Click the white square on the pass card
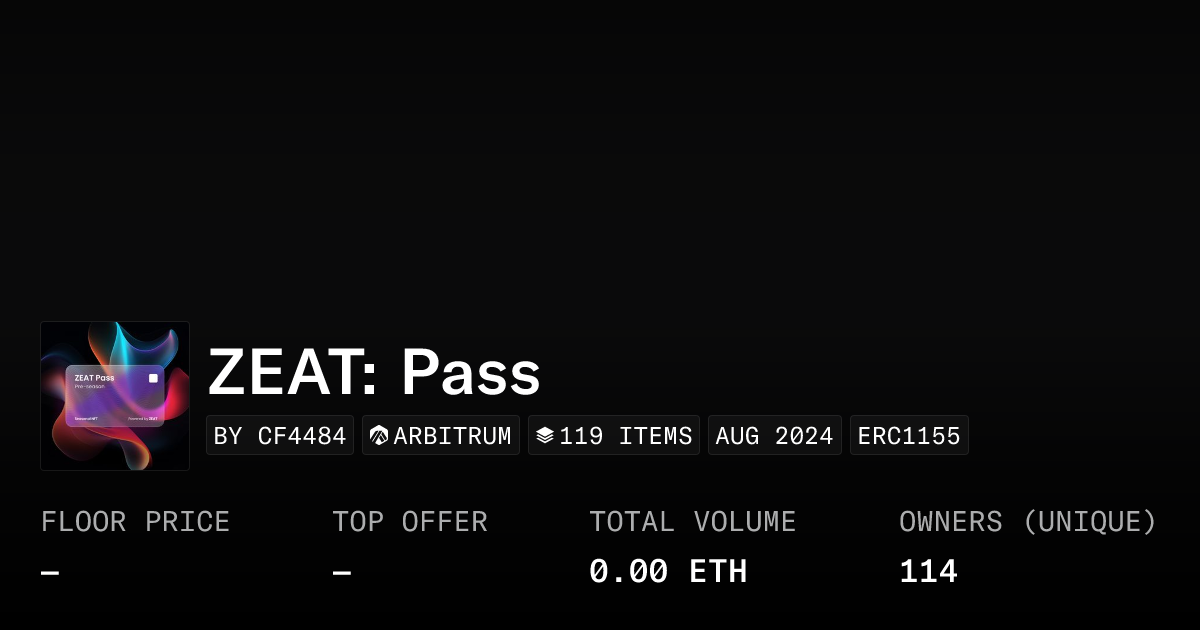The image size is (1200, 630). (x=153, y=378)
